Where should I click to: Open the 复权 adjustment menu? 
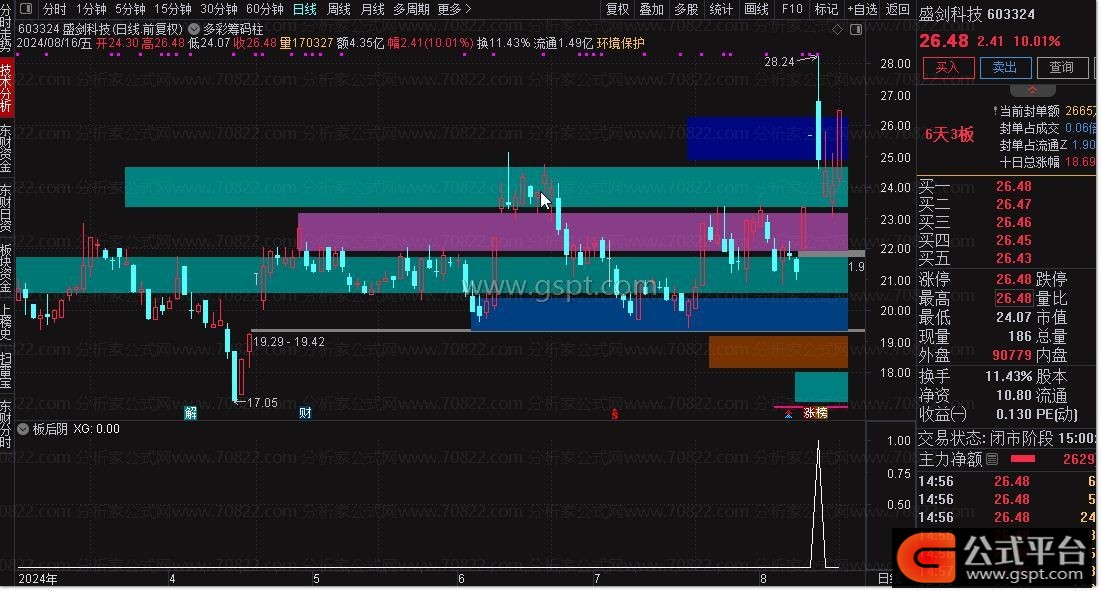617,9
